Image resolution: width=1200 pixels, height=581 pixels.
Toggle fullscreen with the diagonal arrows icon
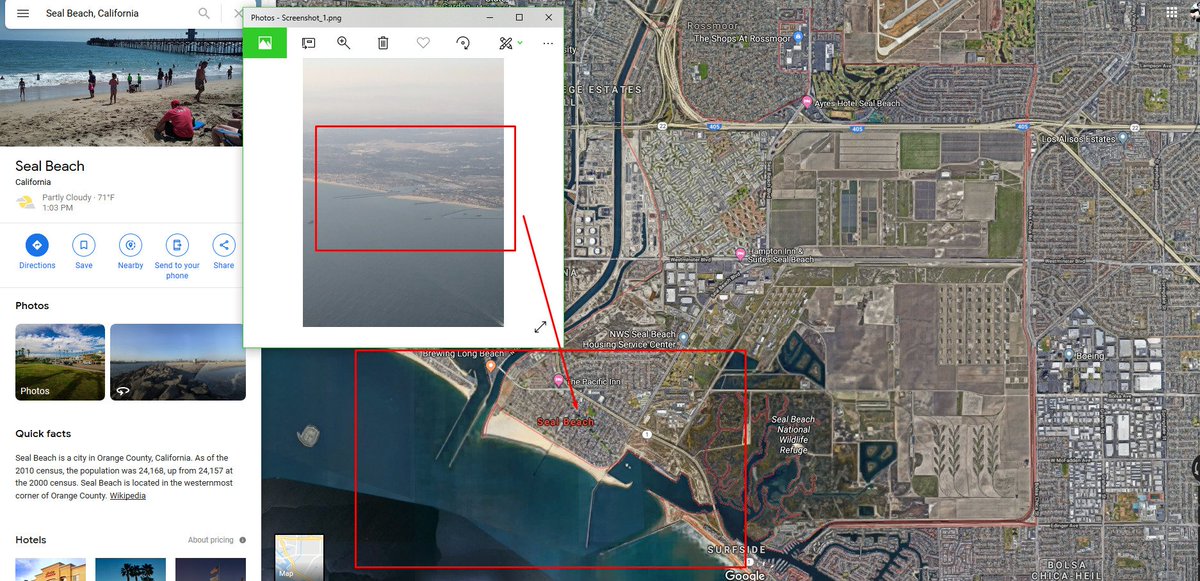(x=540, y=327)
